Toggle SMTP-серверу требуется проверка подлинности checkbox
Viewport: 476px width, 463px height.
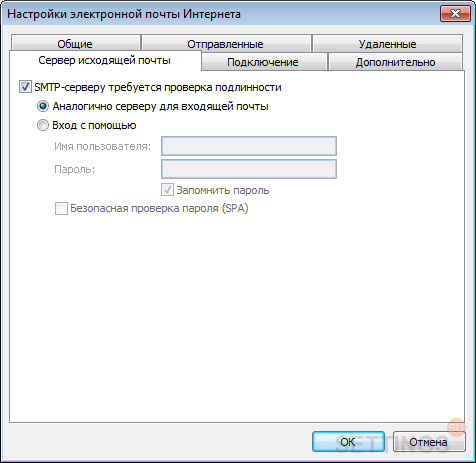pos(25,87)
